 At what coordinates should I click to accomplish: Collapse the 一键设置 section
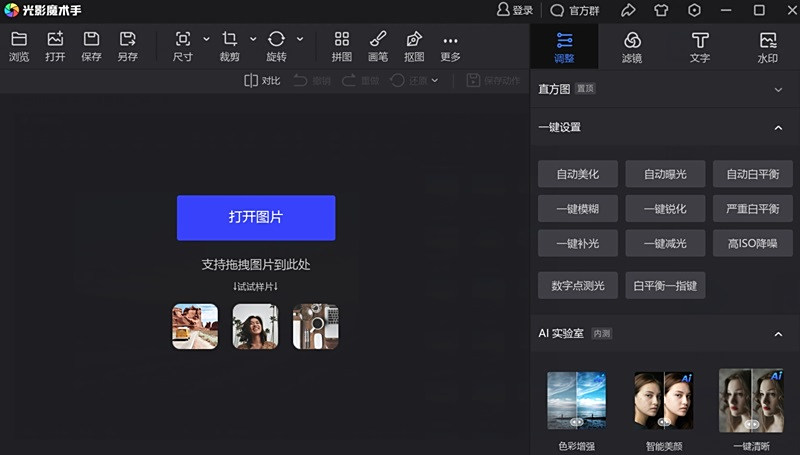(x=778, y=128)
